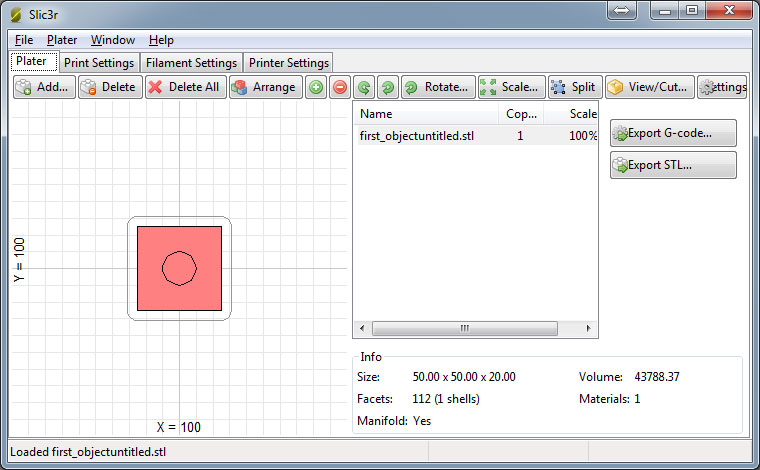Click the Manifold value Yes

coord(422,421)
